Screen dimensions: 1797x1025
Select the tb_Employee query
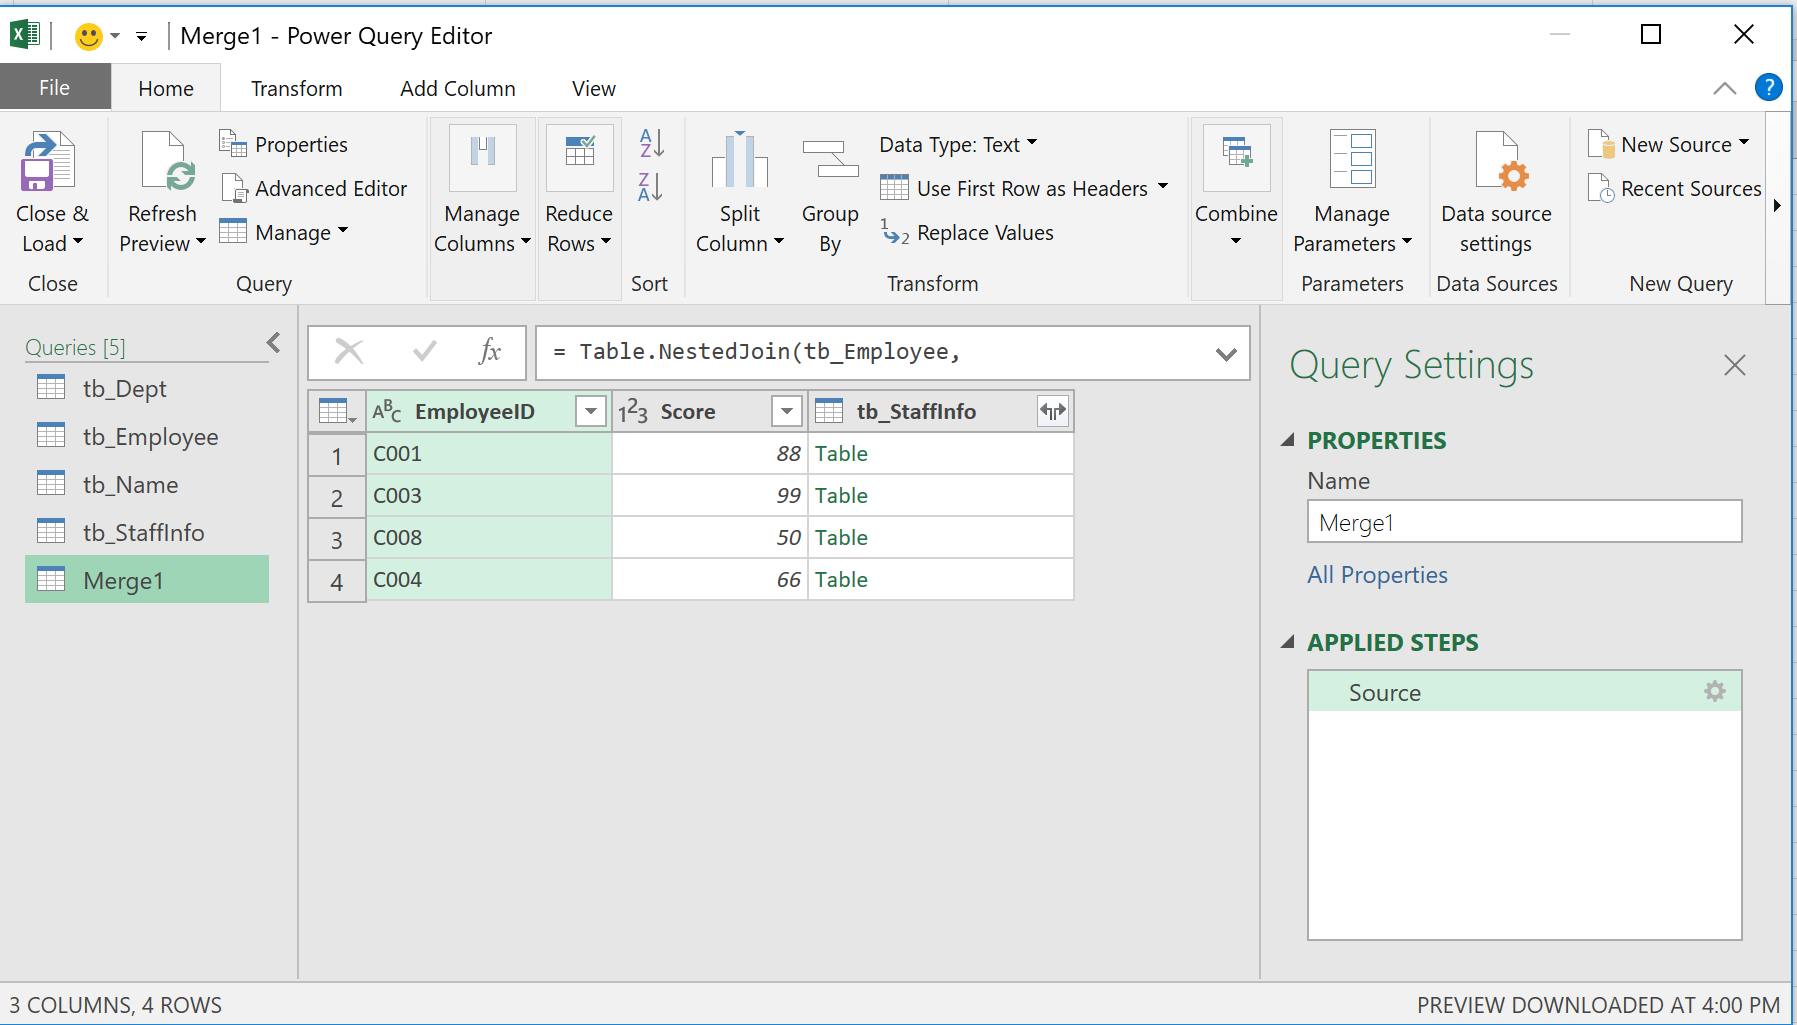pos(150,437)
